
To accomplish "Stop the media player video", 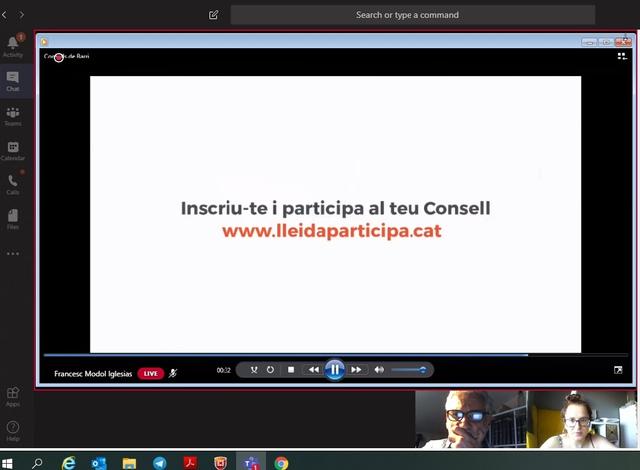I will pyautogui.click(x=291, y=370).
